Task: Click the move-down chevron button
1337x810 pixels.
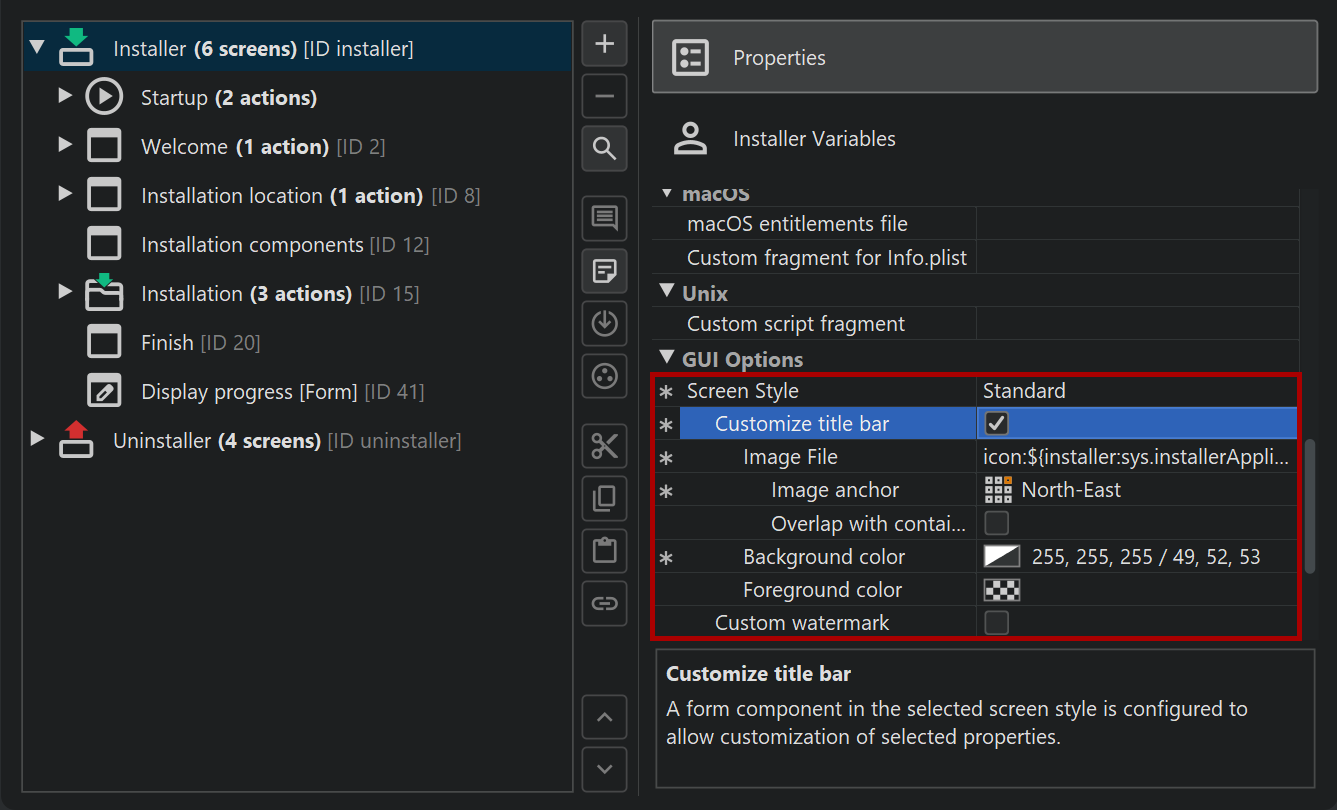Action: point(604,769)
